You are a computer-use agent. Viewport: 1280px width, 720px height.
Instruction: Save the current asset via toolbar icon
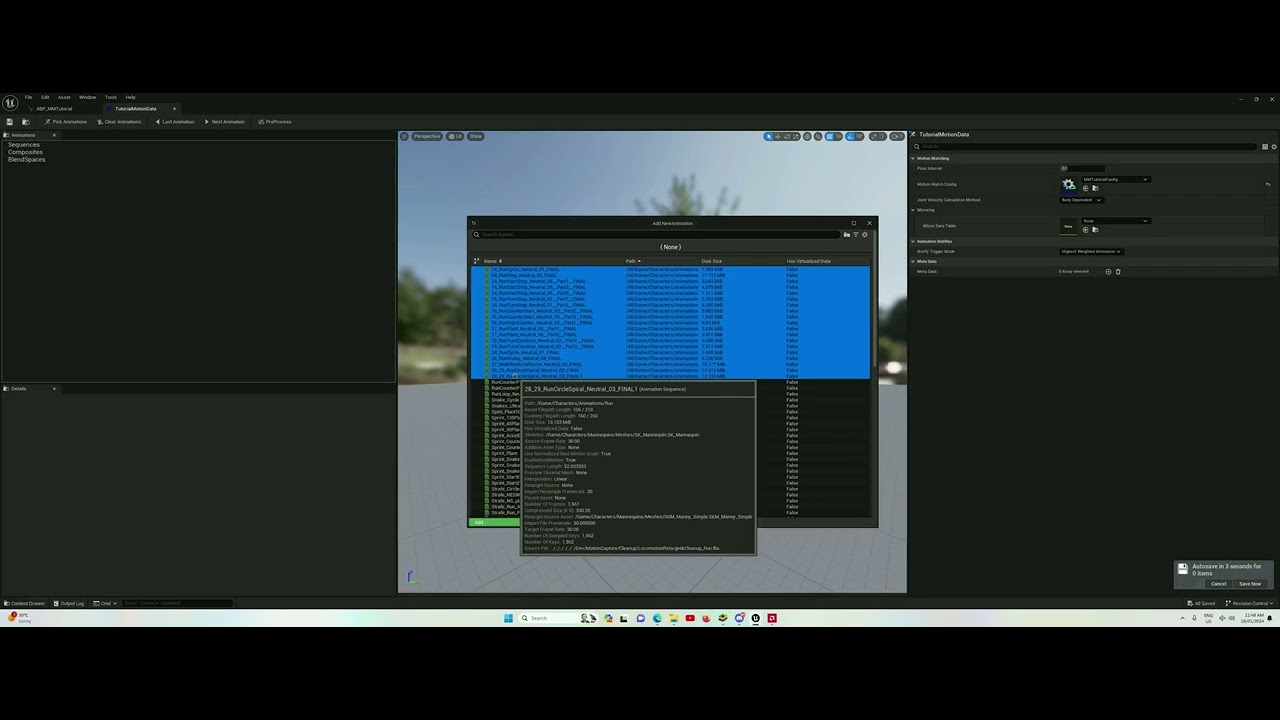pyautogui.click(x=10, y=122)
